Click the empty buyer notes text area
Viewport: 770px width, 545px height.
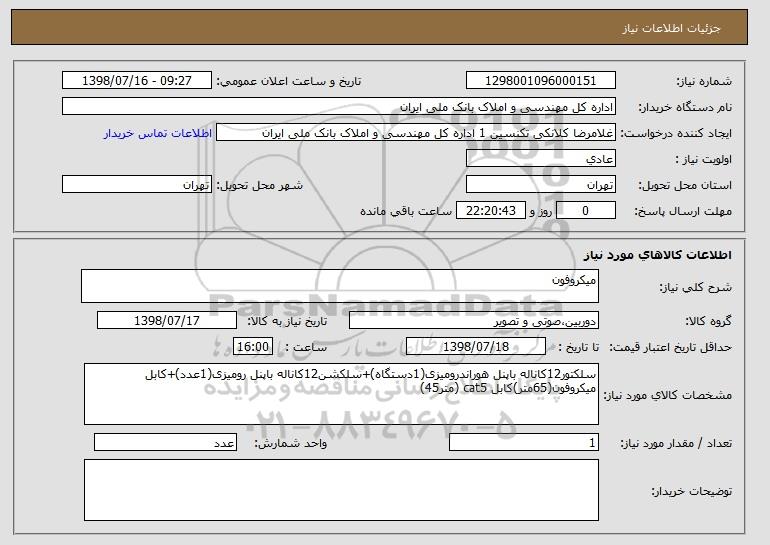click(341, 490)
